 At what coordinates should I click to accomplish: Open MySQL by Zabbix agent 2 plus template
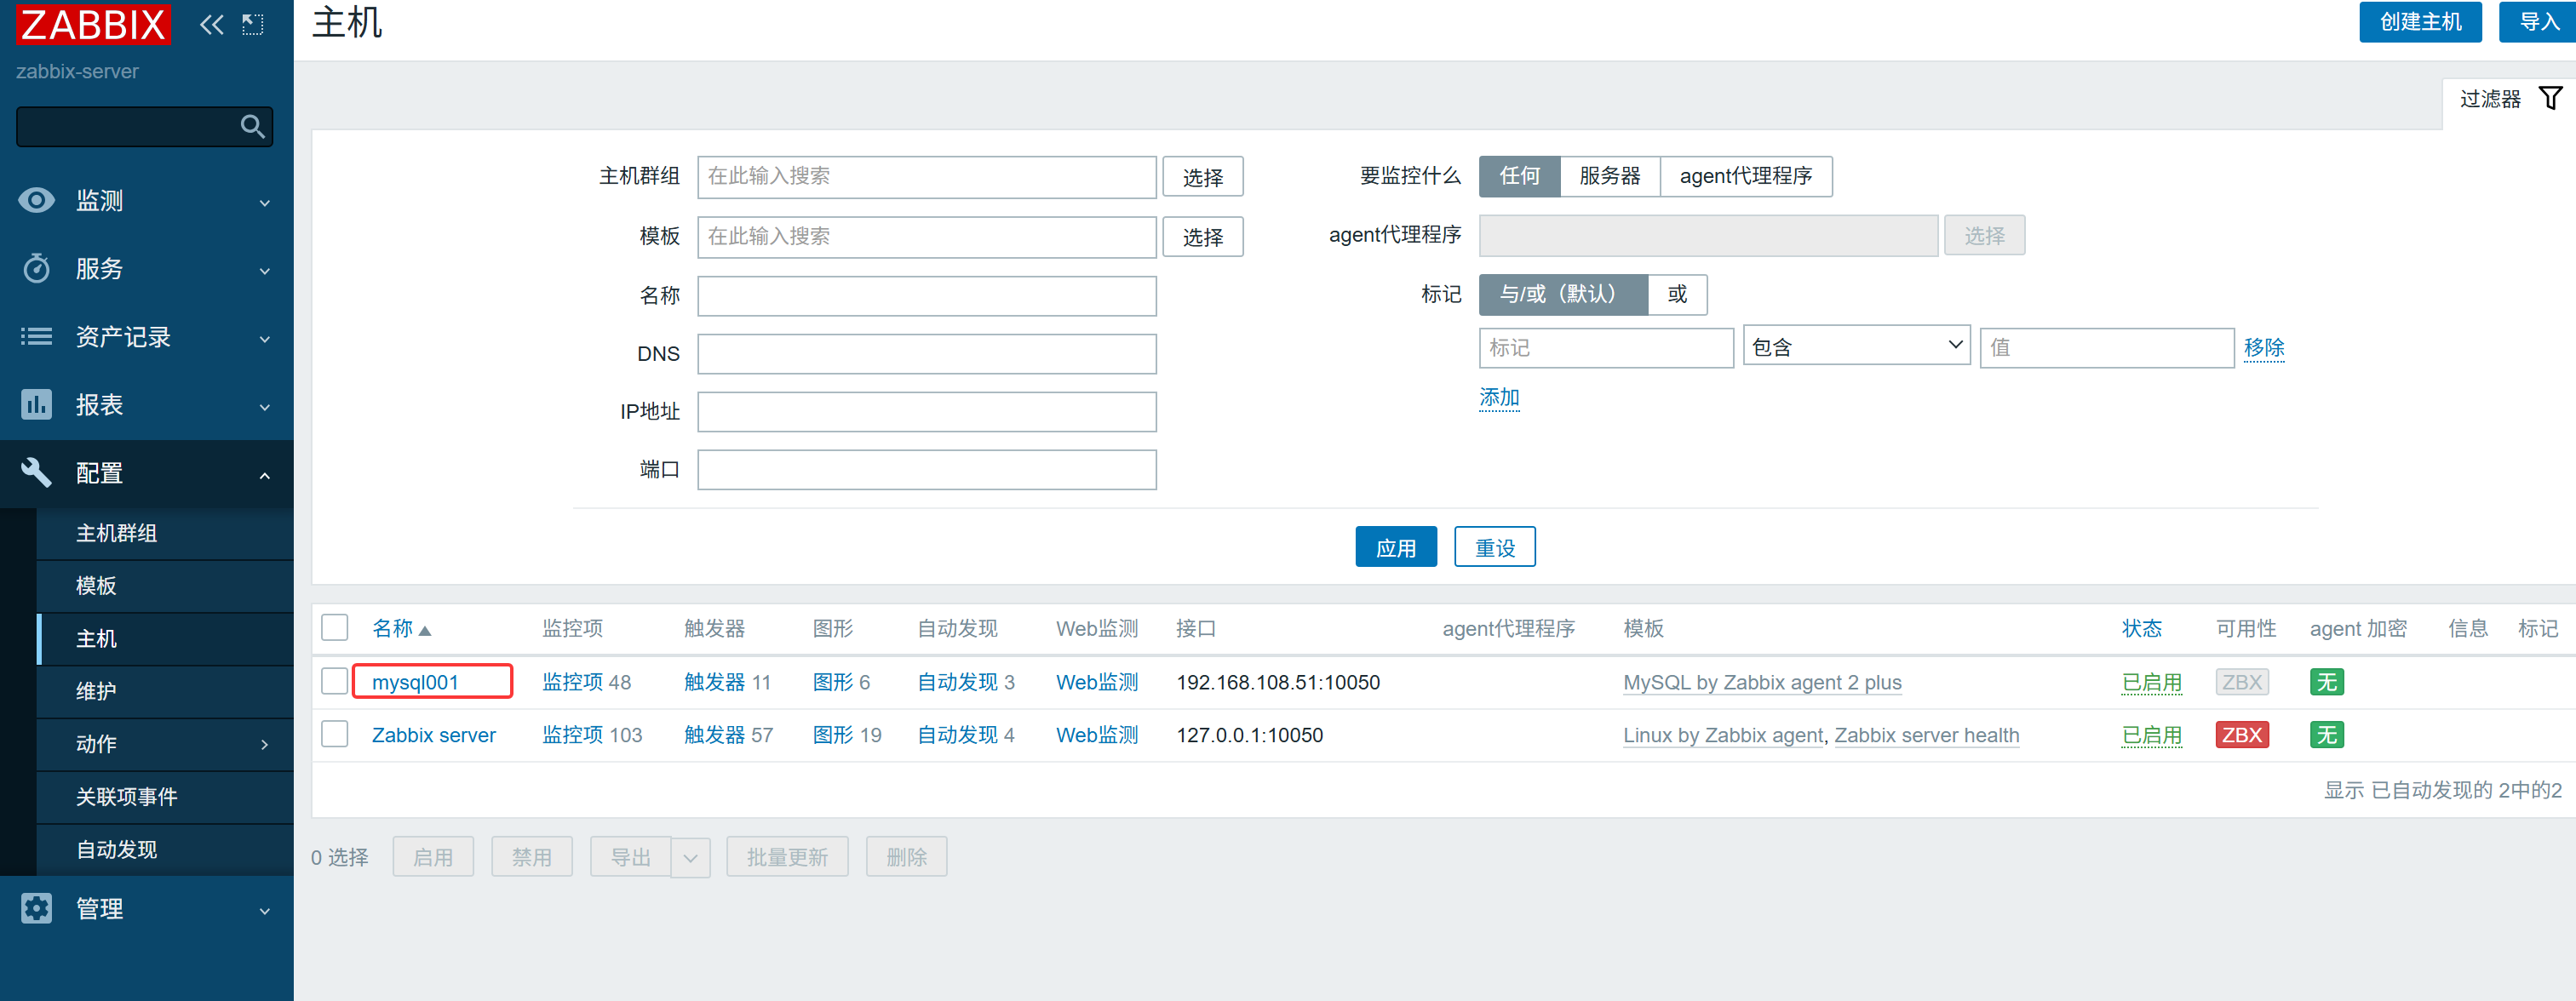pos(1762,683)
